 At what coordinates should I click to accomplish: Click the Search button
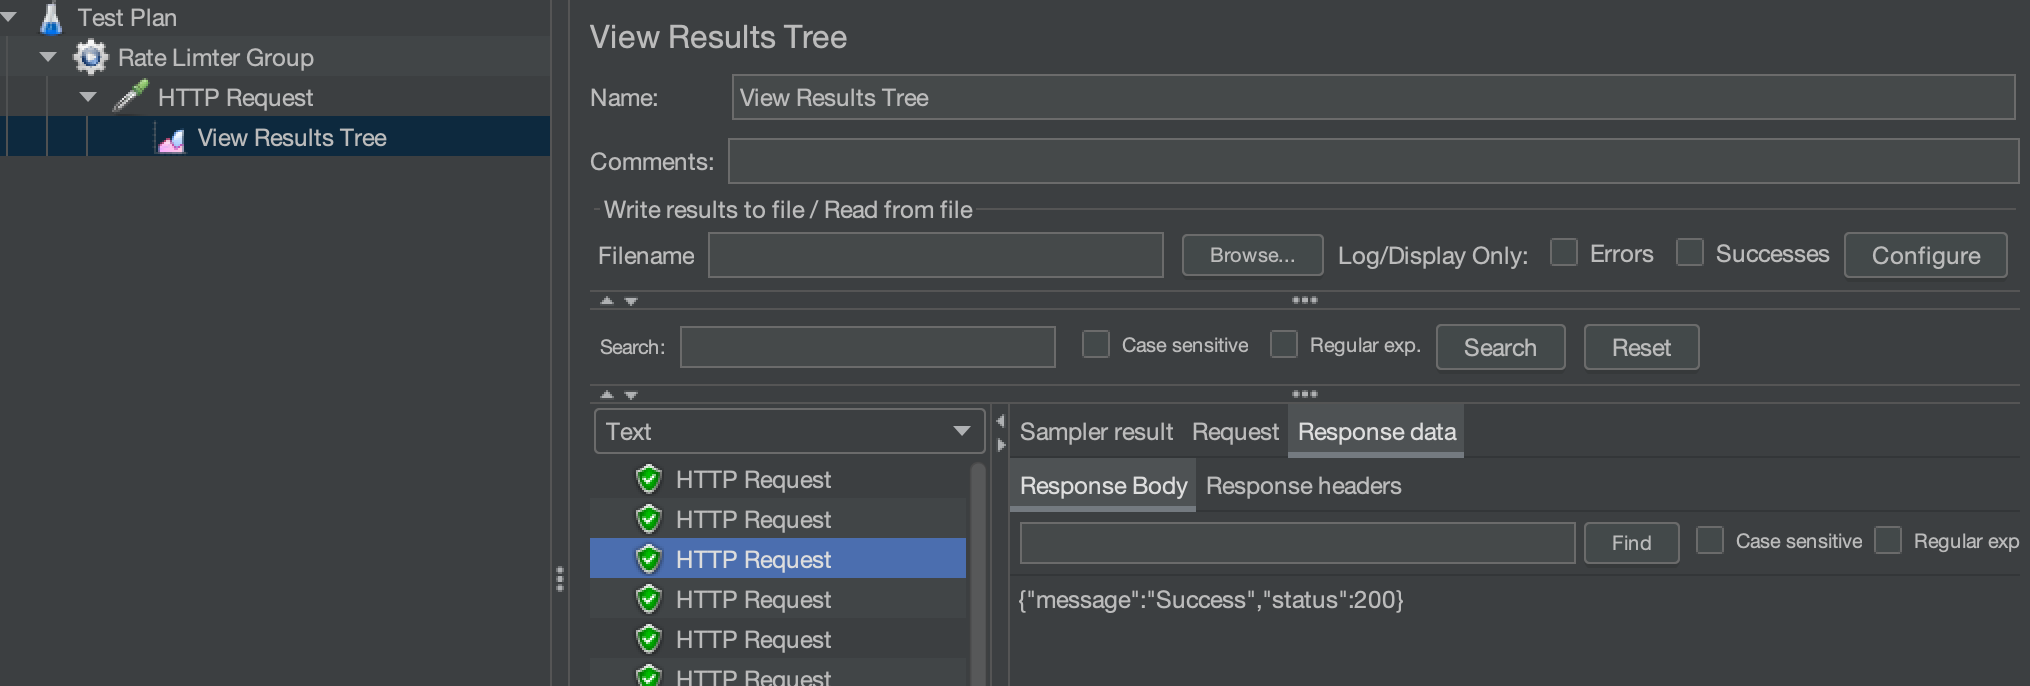[x=1500, y=347]
